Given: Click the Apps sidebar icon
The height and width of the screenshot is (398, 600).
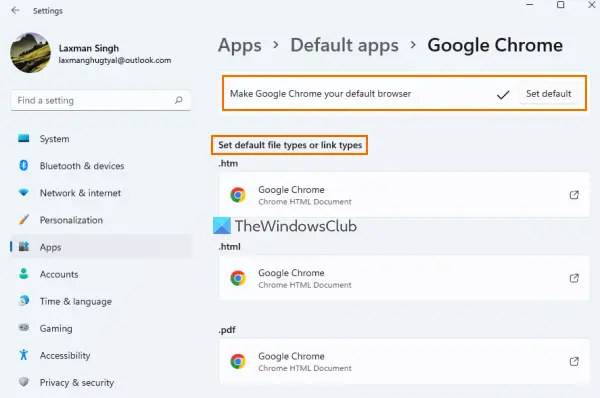Looking at the screenshot, I should click(x=24, y=246).
